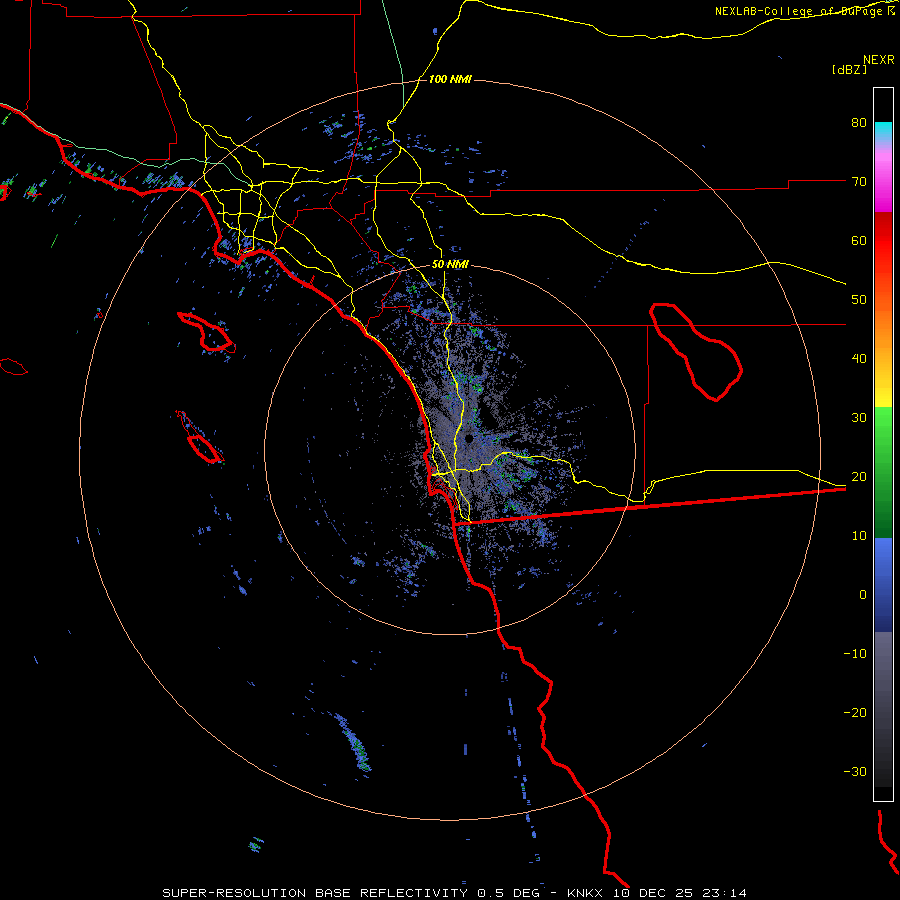Select the -10 value on dBZ scale

855,654
